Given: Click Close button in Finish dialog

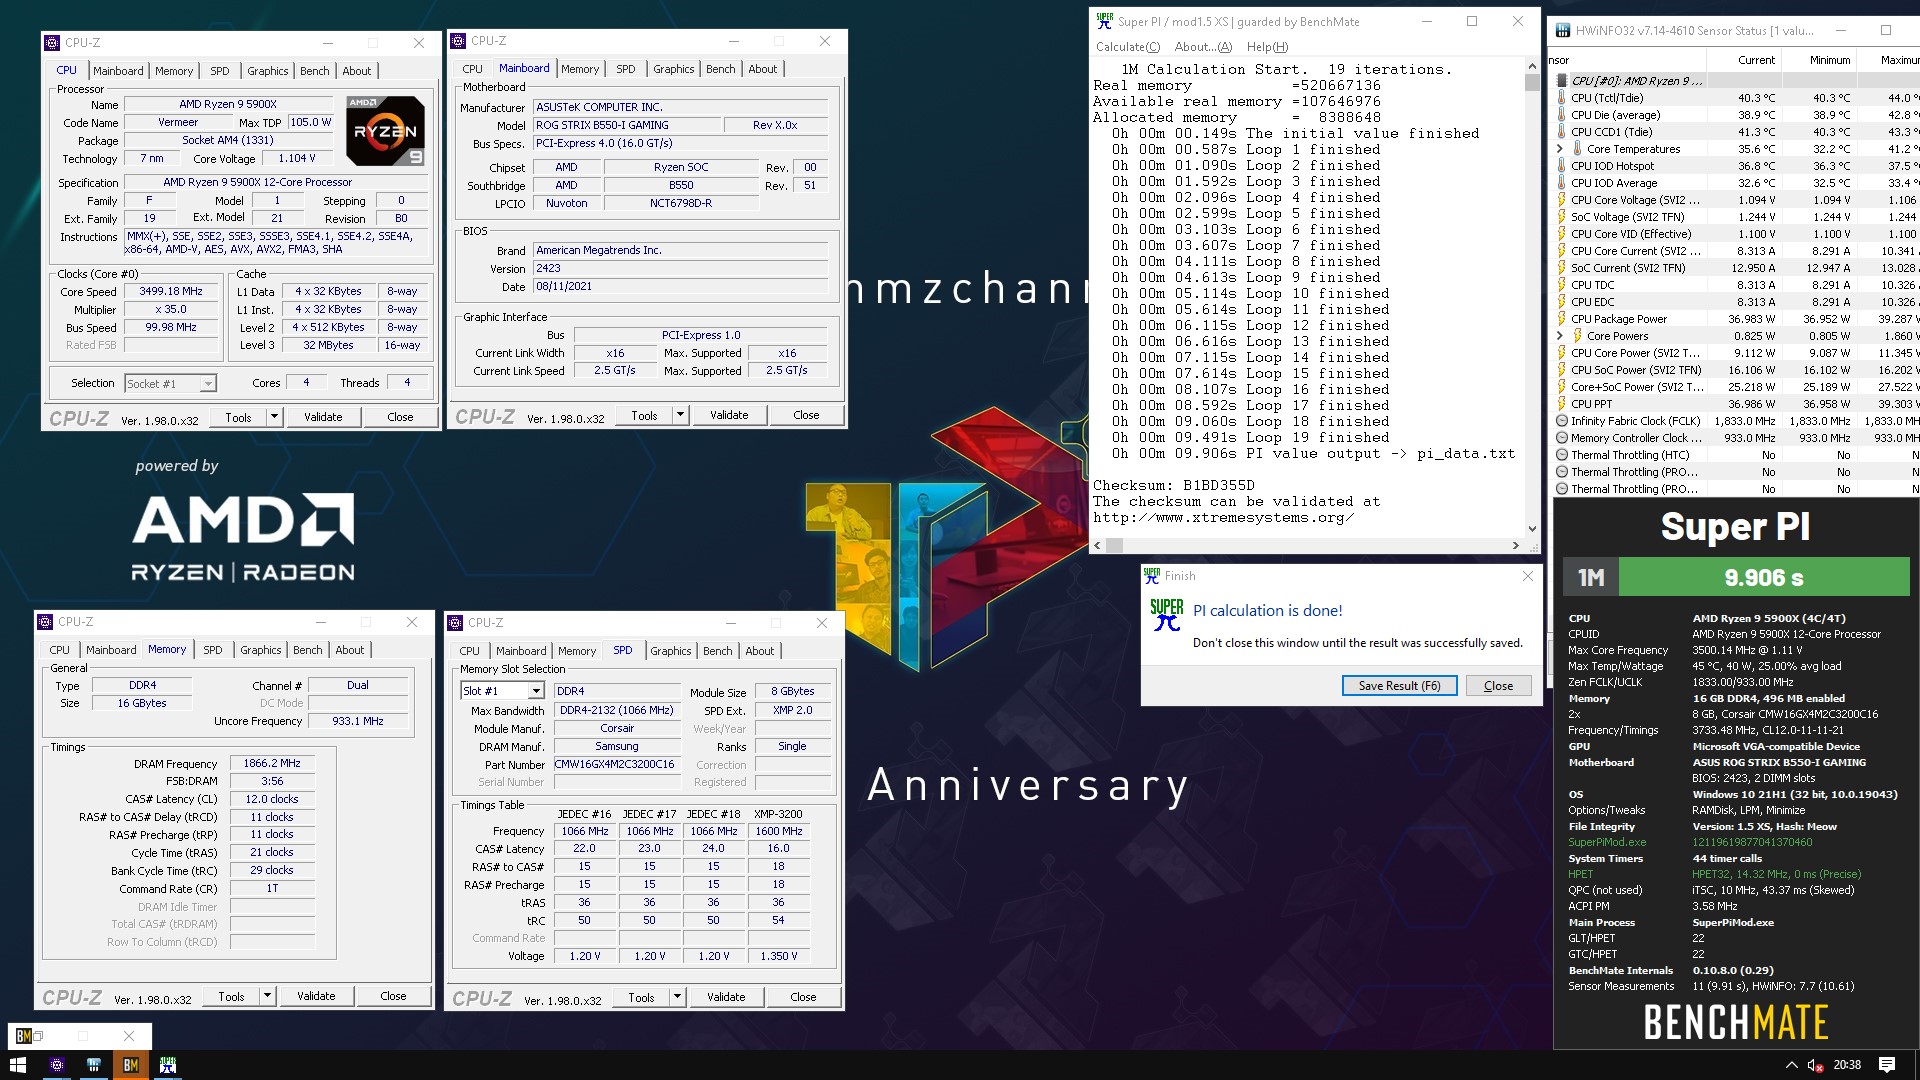Looking at the screenshot, I should pyautogui.click(x=1498, y=686).
